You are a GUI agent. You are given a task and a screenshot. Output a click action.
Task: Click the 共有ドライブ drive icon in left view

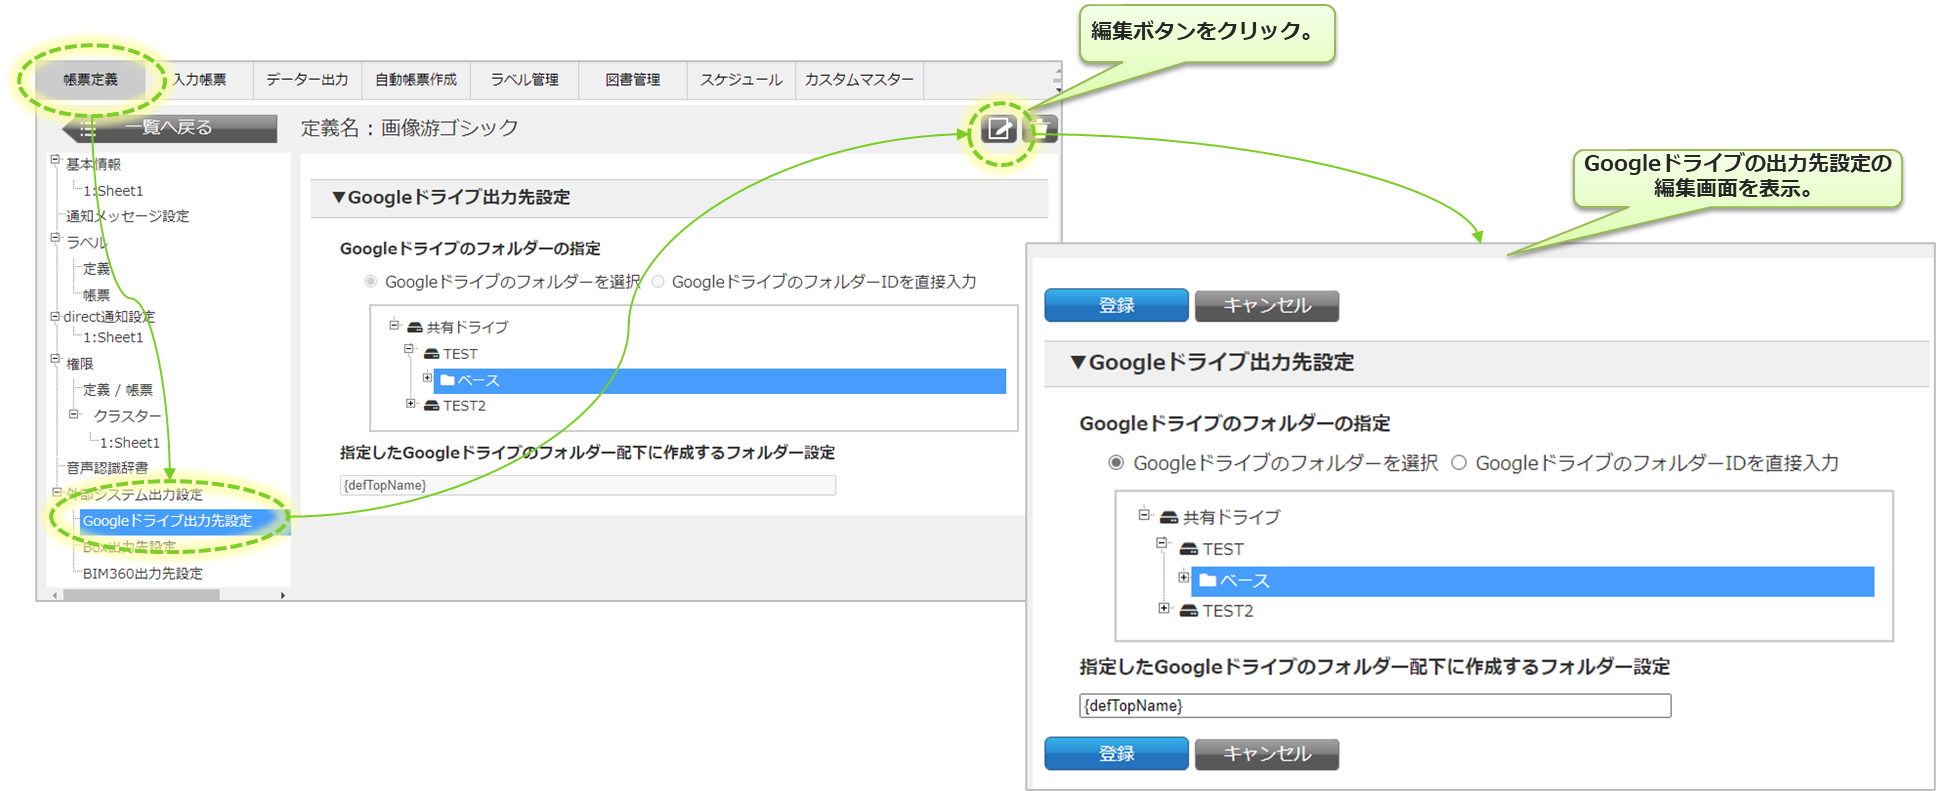415,327
